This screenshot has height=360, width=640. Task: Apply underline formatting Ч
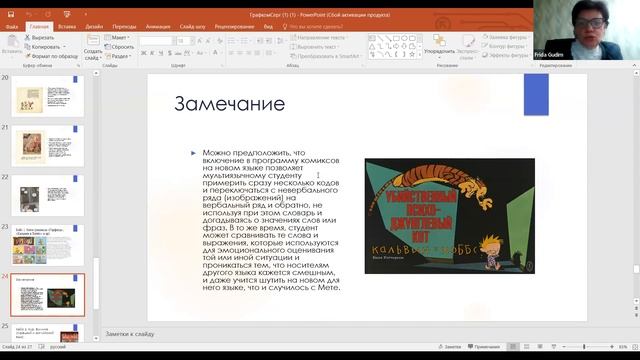coord(161,53)
